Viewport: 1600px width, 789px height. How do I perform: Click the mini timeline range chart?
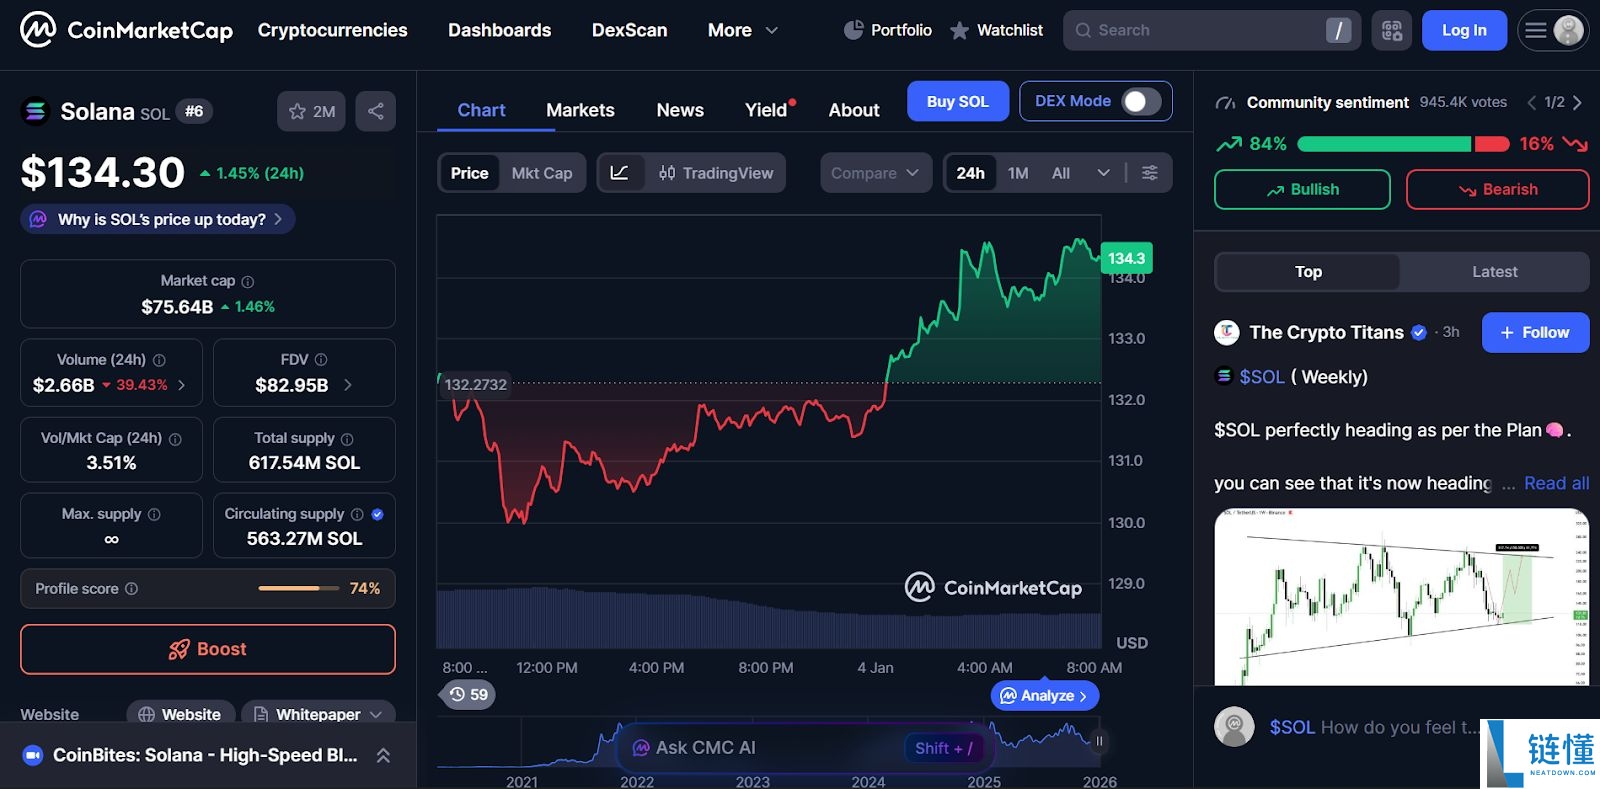click(768, 744)
